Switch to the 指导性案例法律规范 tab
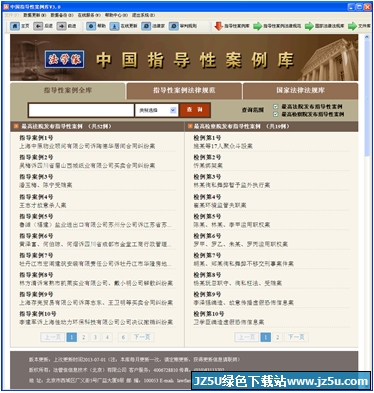Viewport: 374px width, 393px height. 184,90
